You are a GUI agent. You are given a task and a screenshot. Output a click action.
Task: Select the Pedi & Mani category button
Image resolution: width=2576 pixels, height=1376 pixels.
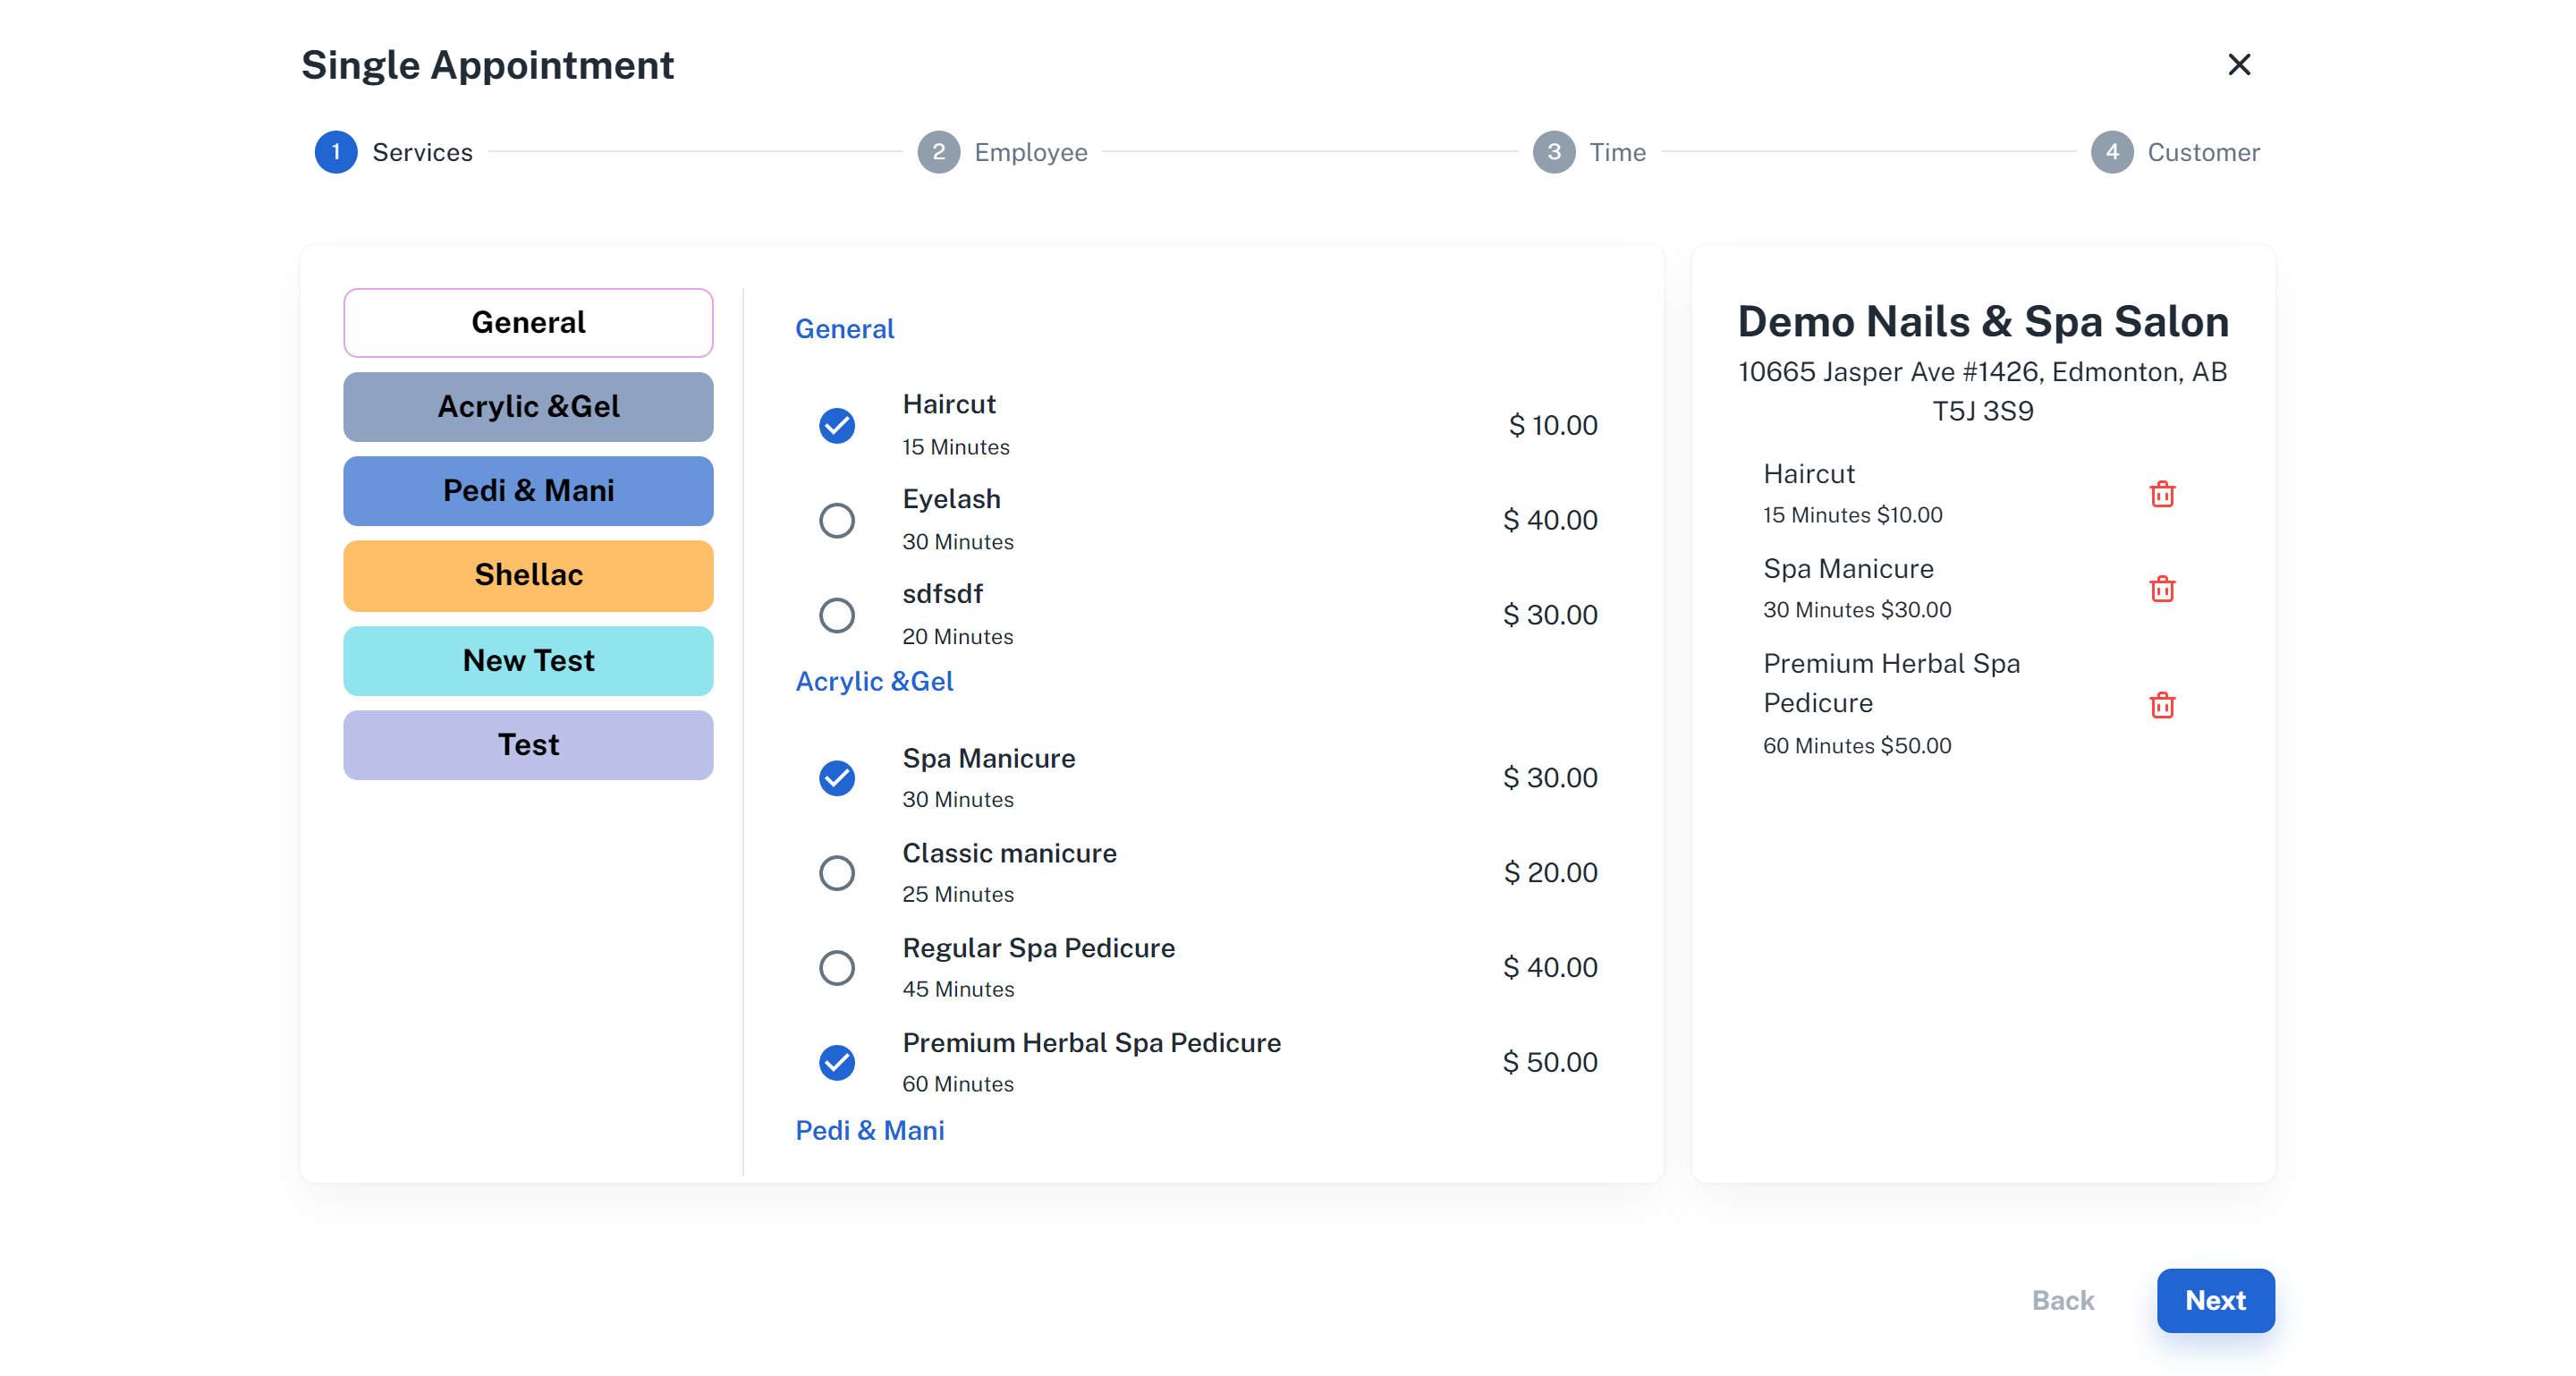528,491
